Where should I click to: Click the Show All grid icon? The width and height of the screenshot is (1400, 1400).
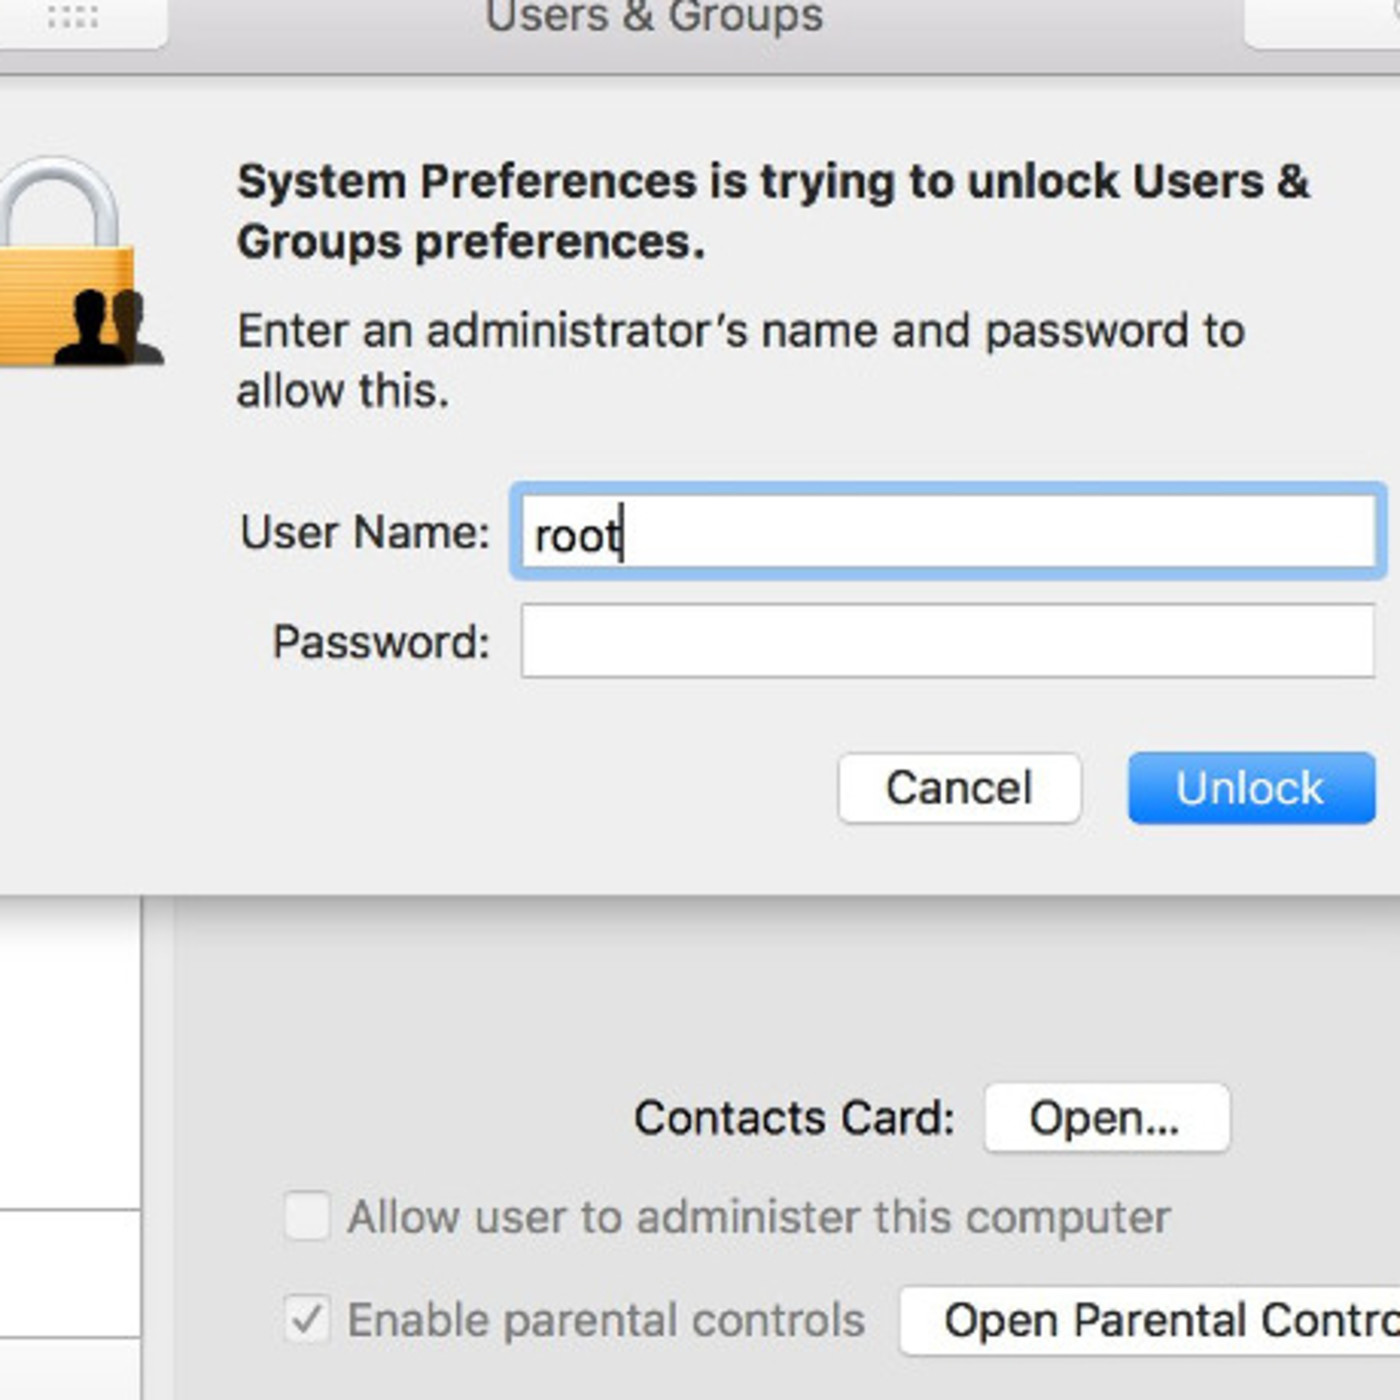tap(73, 17)
